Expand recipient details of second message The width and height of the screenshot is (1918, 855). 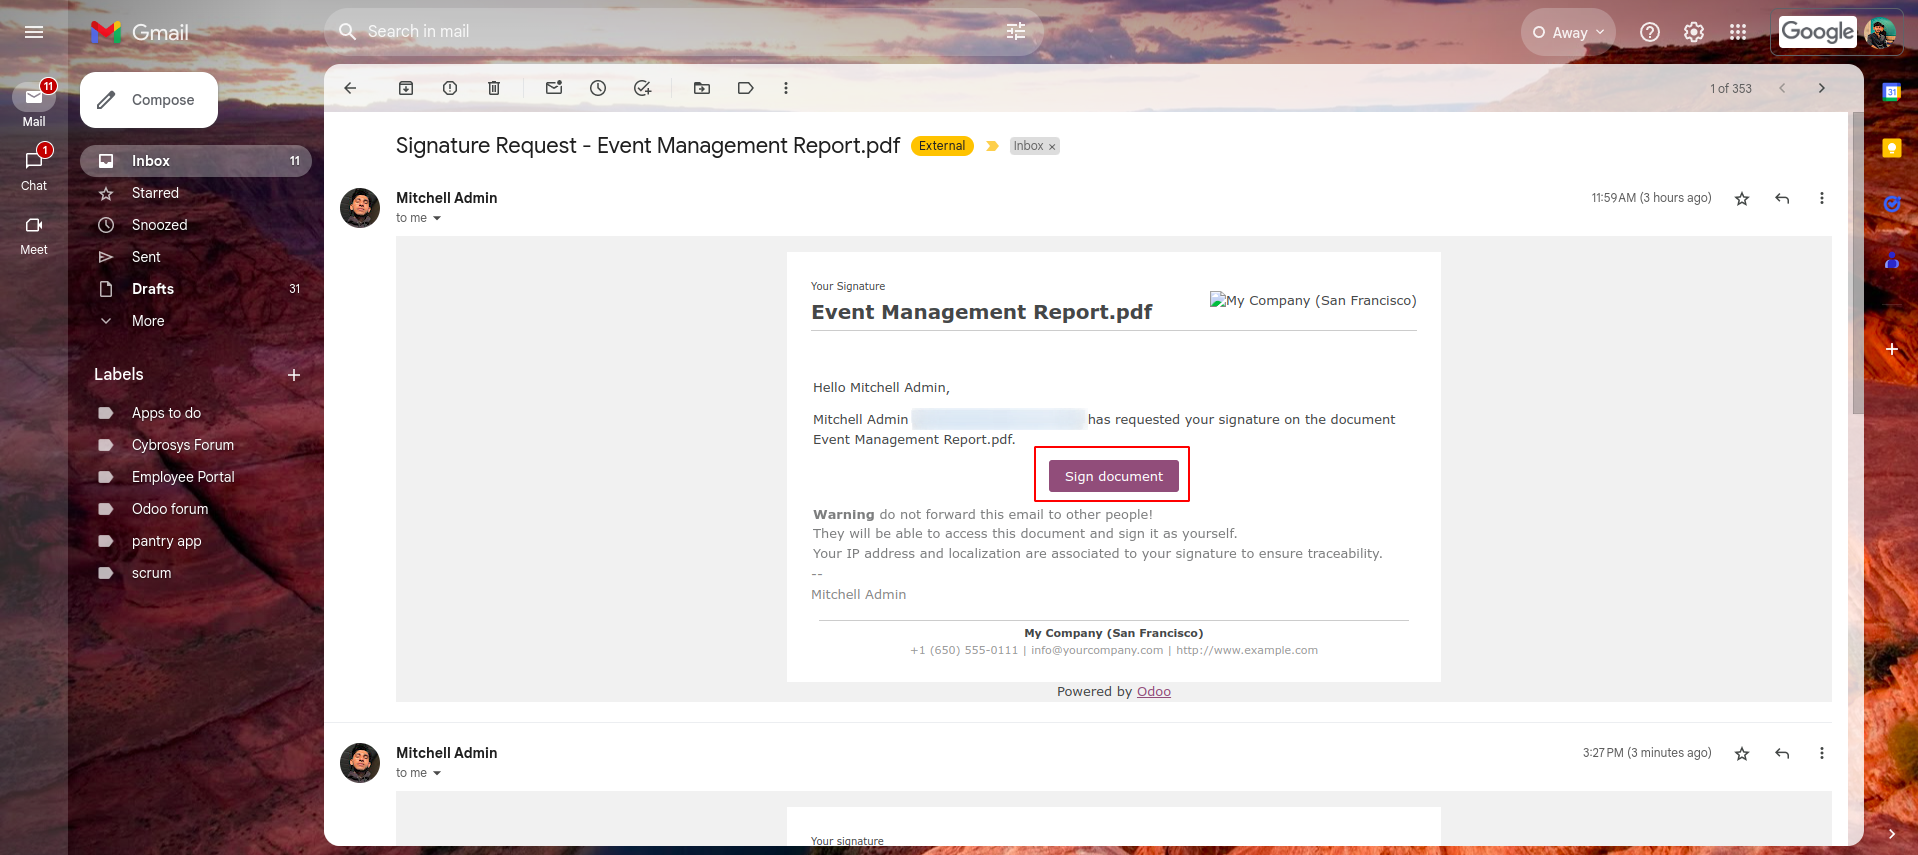point(437,773)
